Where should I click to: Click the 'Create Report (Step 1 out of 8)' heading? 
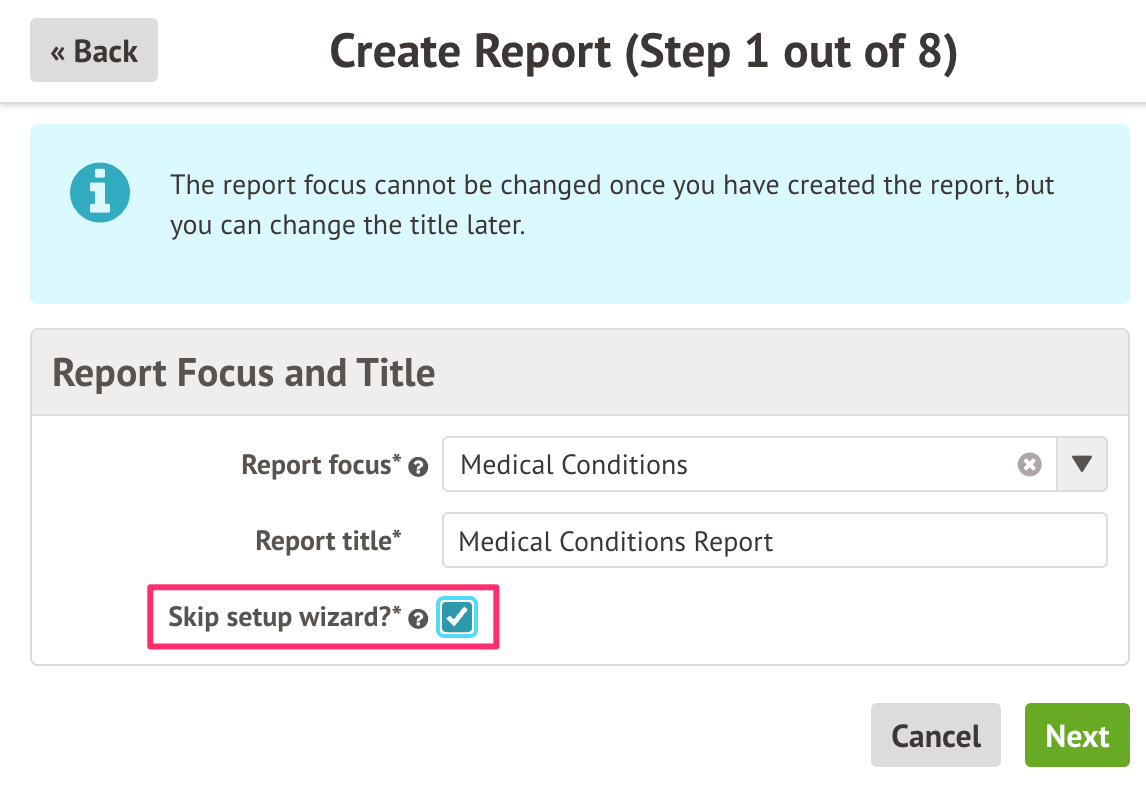click(x=643, y=51)
